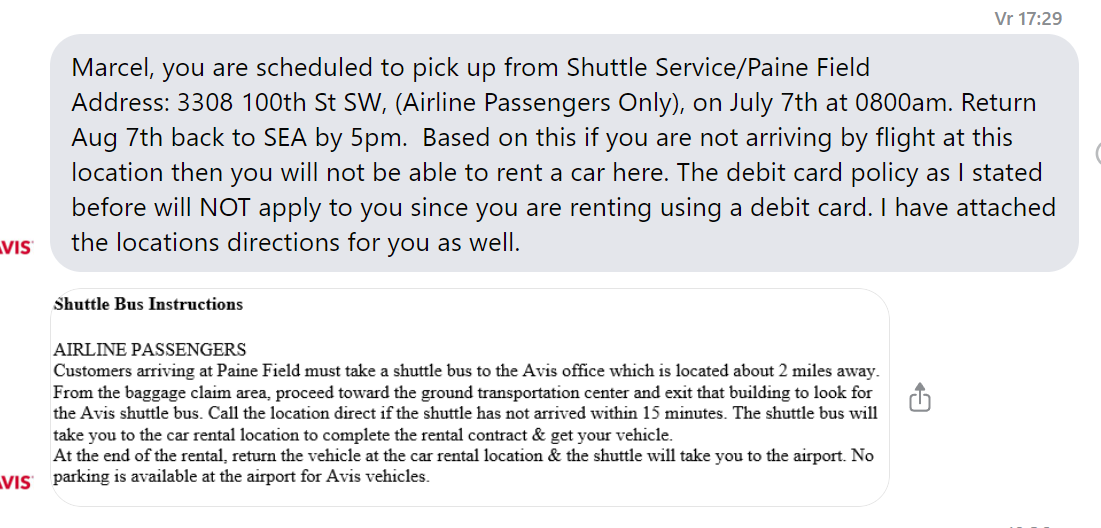Viewport: 1101px width, 528px height.
Task: Click the "AIRLINE PASSENGERS" heading in the attachment
Action: (x=149, y=350)
